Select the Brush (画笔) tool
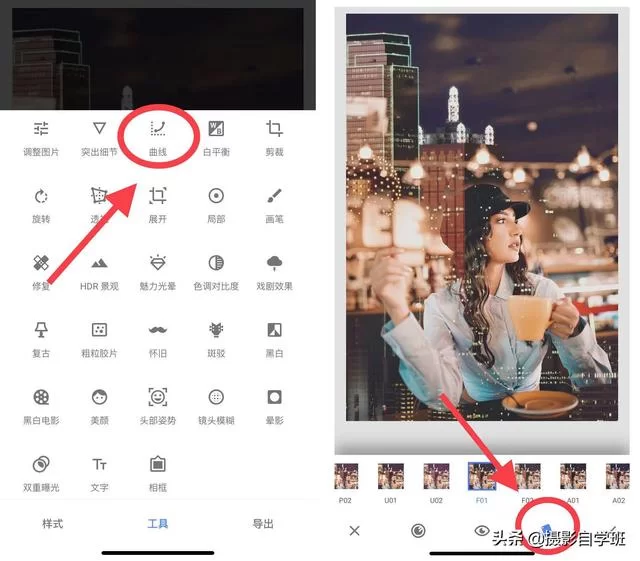The width and height of the screenshot is (640, 561). coord(273,203)
